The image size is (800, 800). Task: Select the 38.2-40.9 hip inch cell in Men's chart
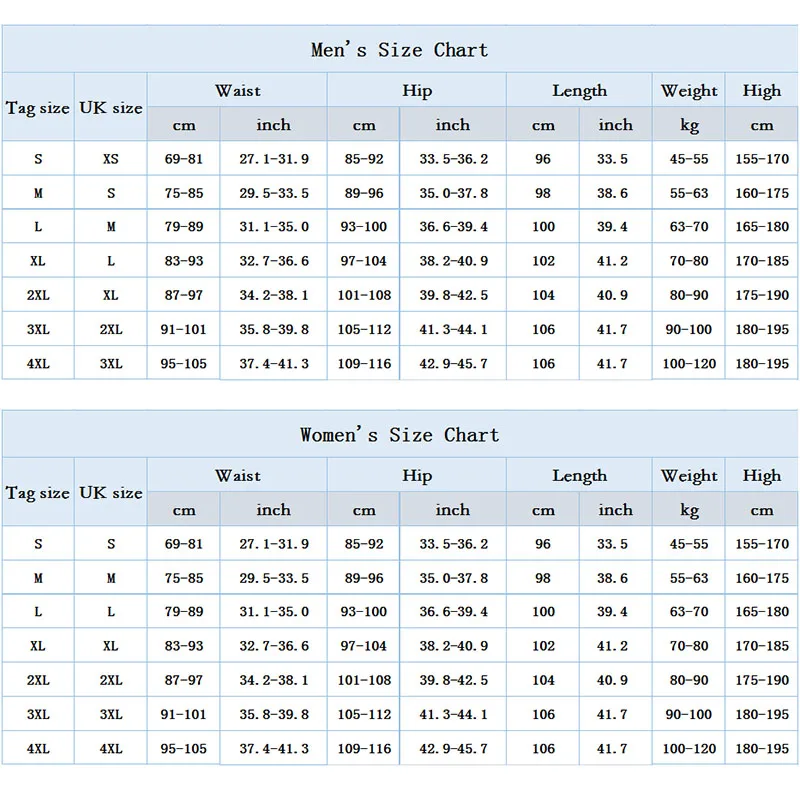452,261
